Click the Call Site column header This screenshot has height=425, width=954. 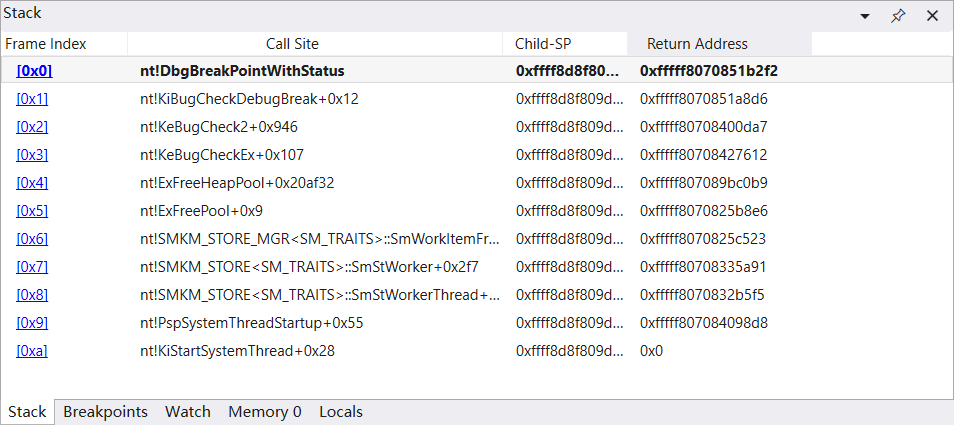[292, 44]
